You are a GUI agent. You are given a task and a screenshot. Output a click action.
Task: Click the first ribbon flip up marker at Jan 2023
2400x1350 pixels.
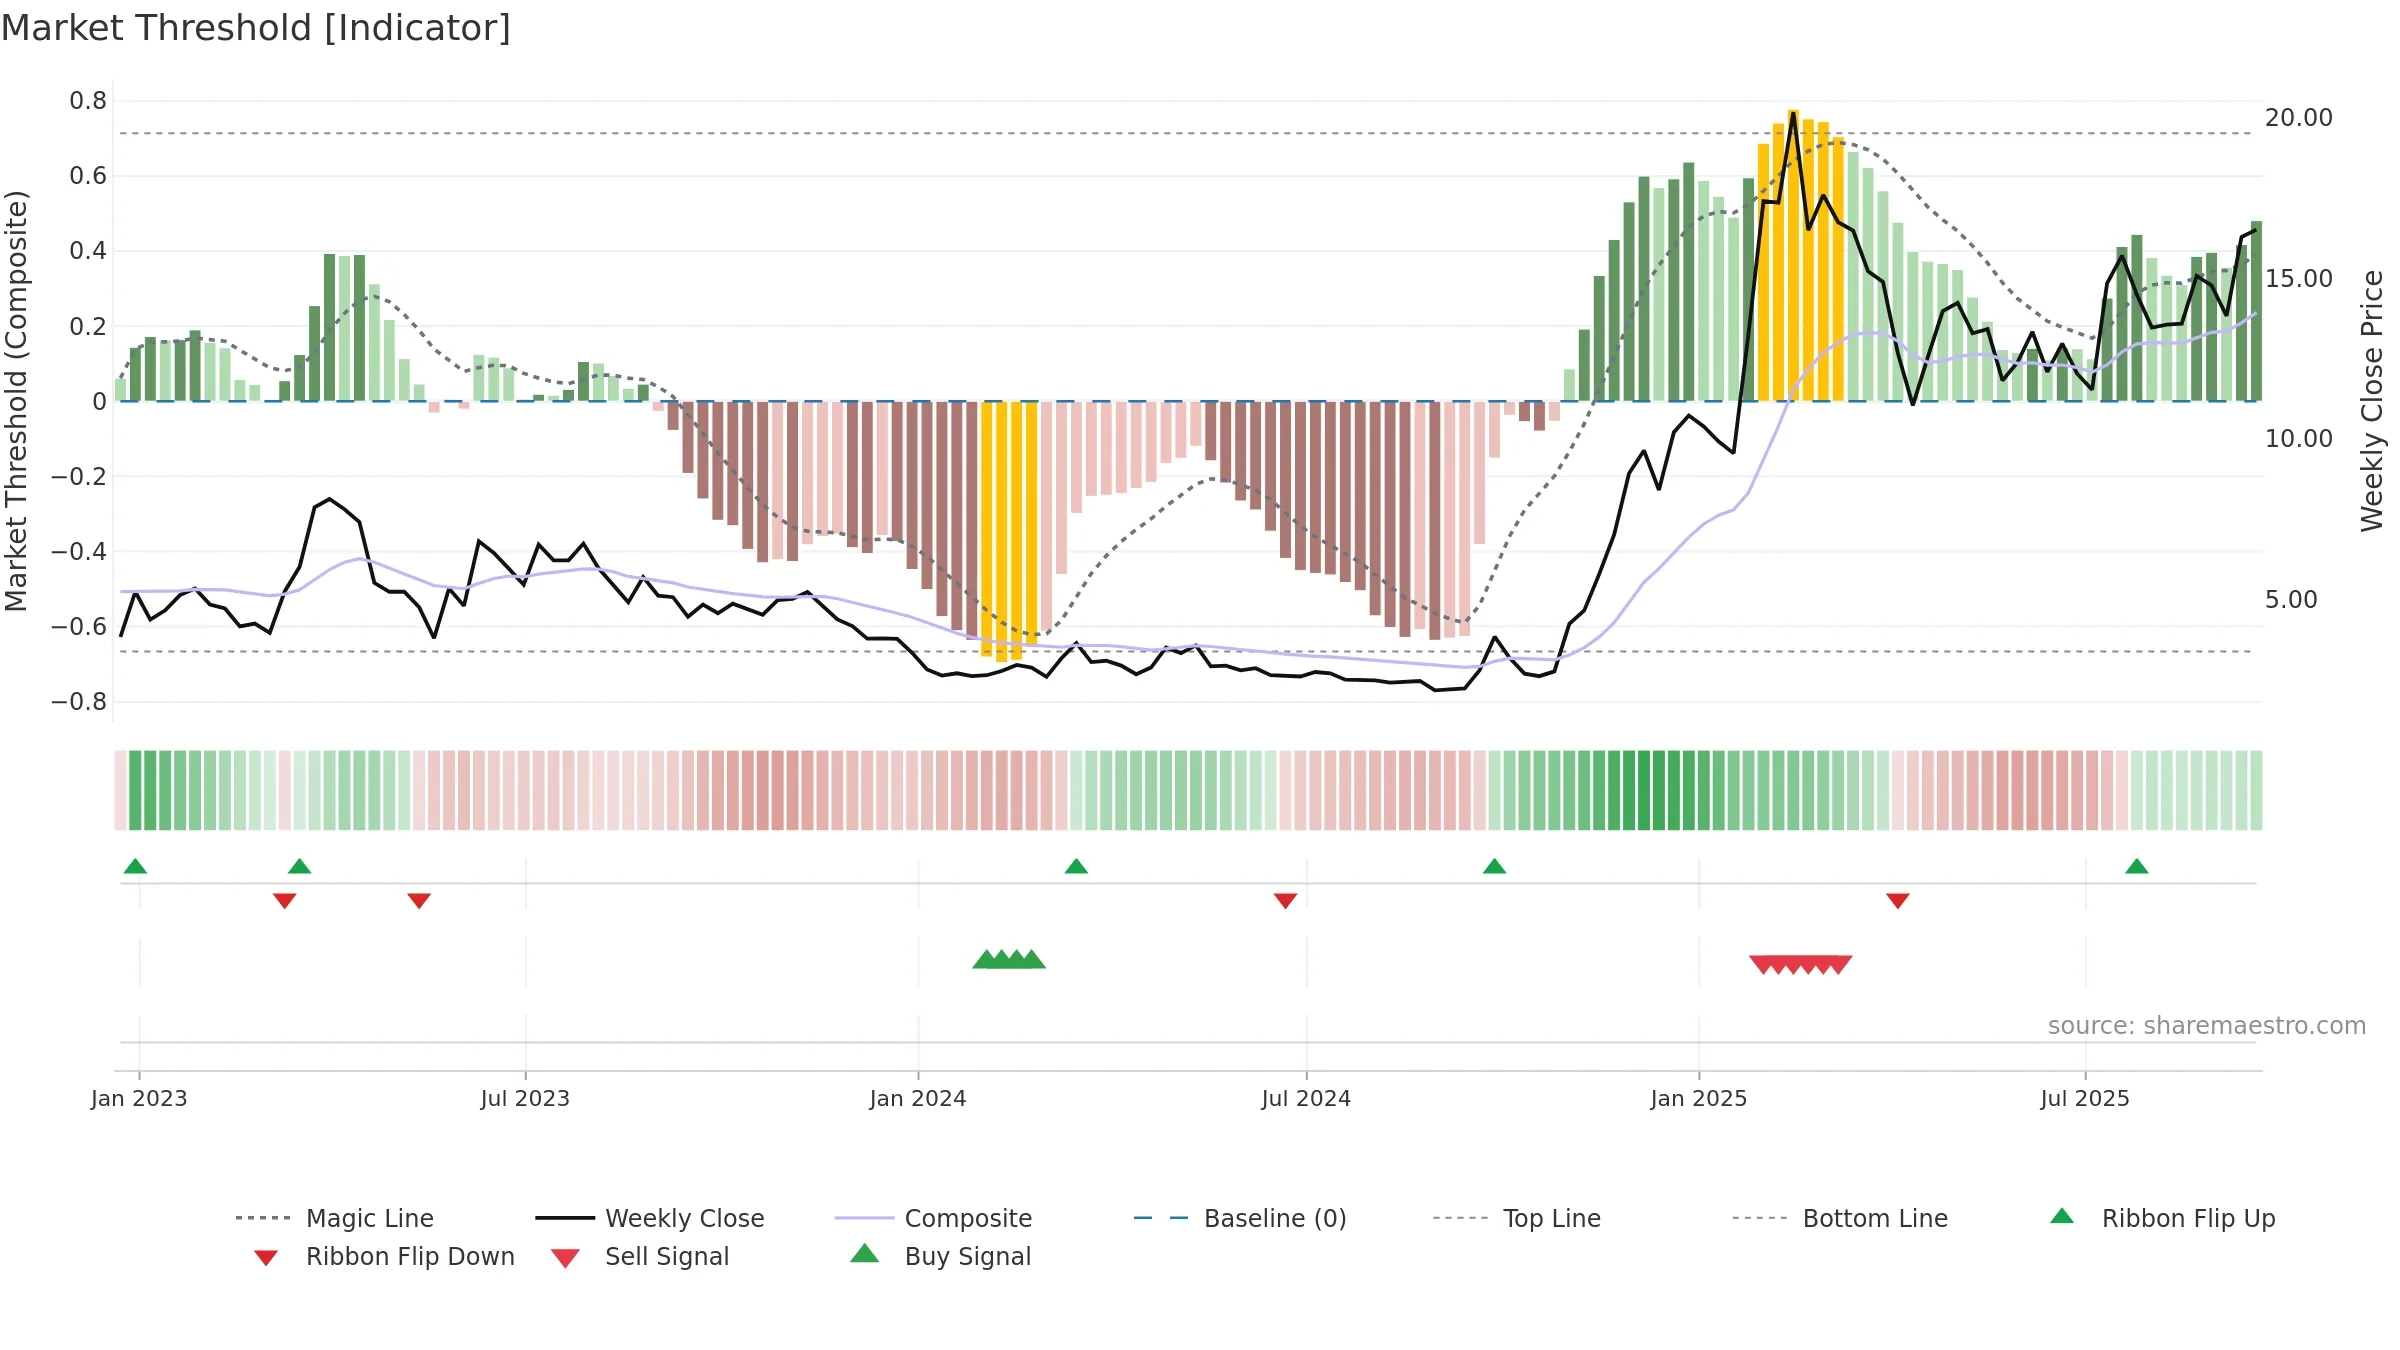[x=135, y=866]
